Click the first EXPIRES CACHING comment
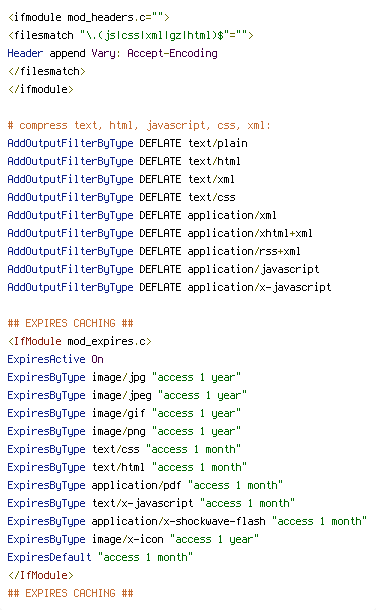The width and height of the screenshot is (376, 610). click(70, 323)
